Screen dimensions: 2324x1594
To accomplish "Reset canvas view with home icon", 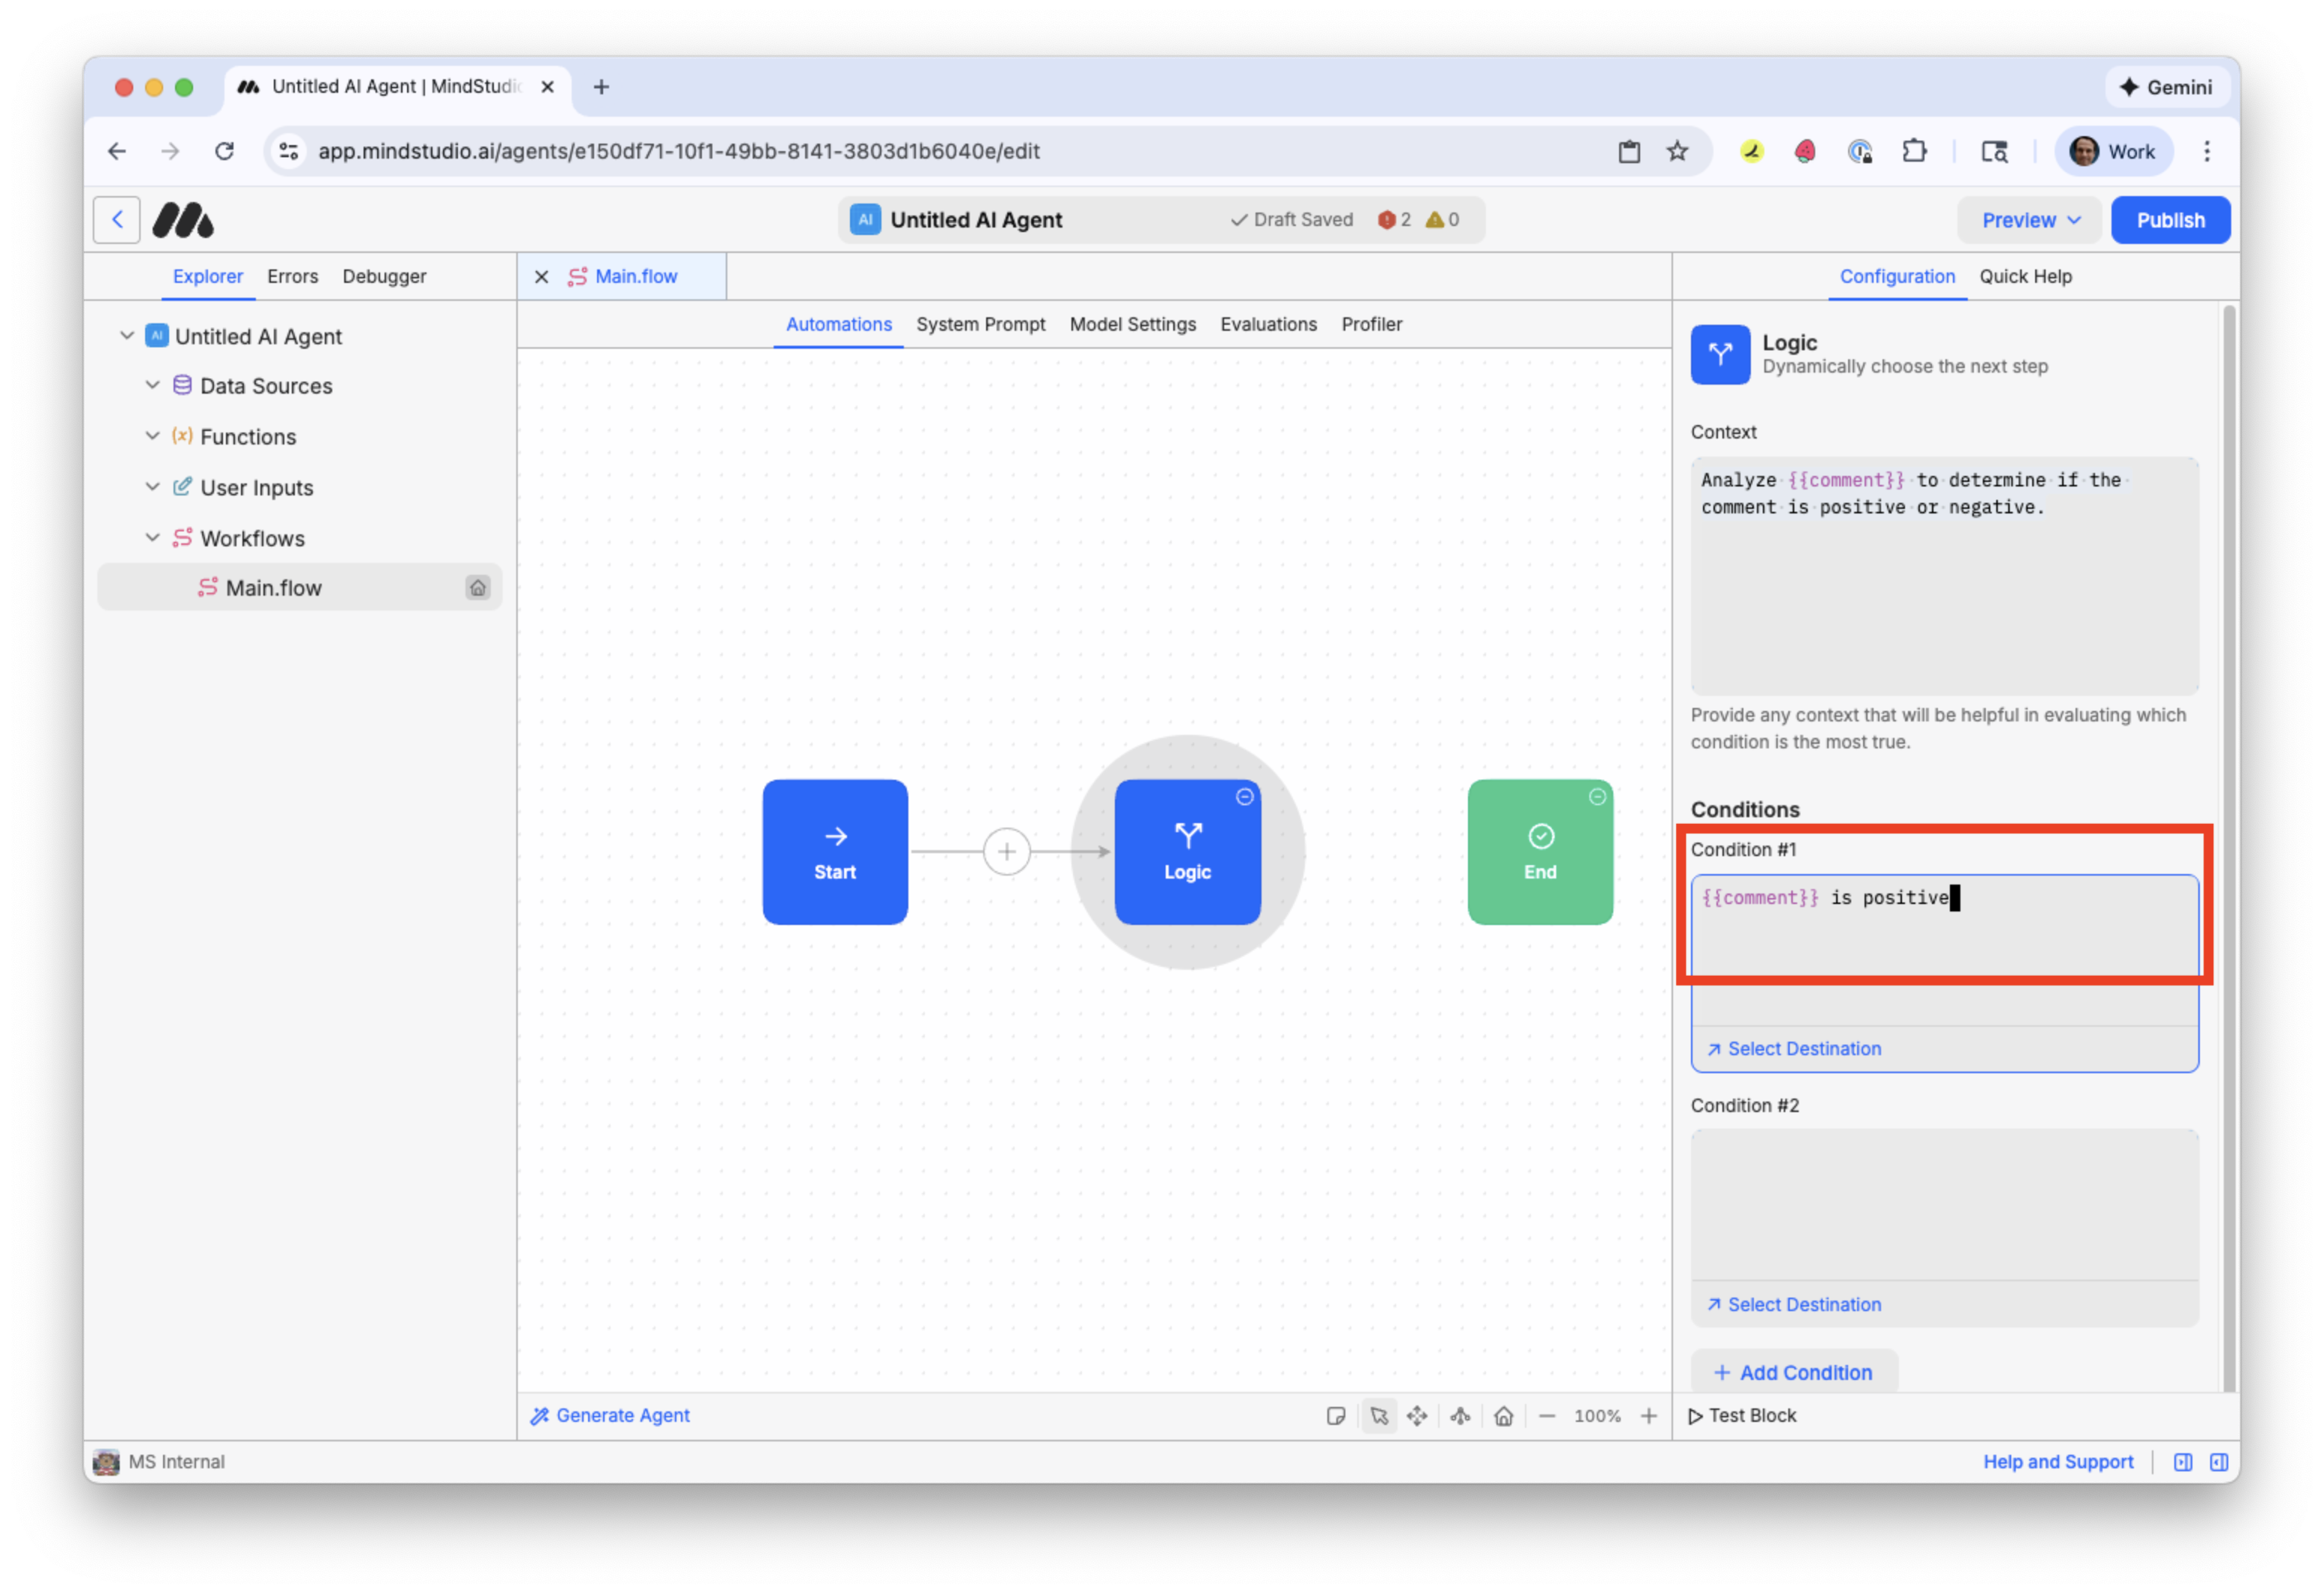I will [1503, 1416].
